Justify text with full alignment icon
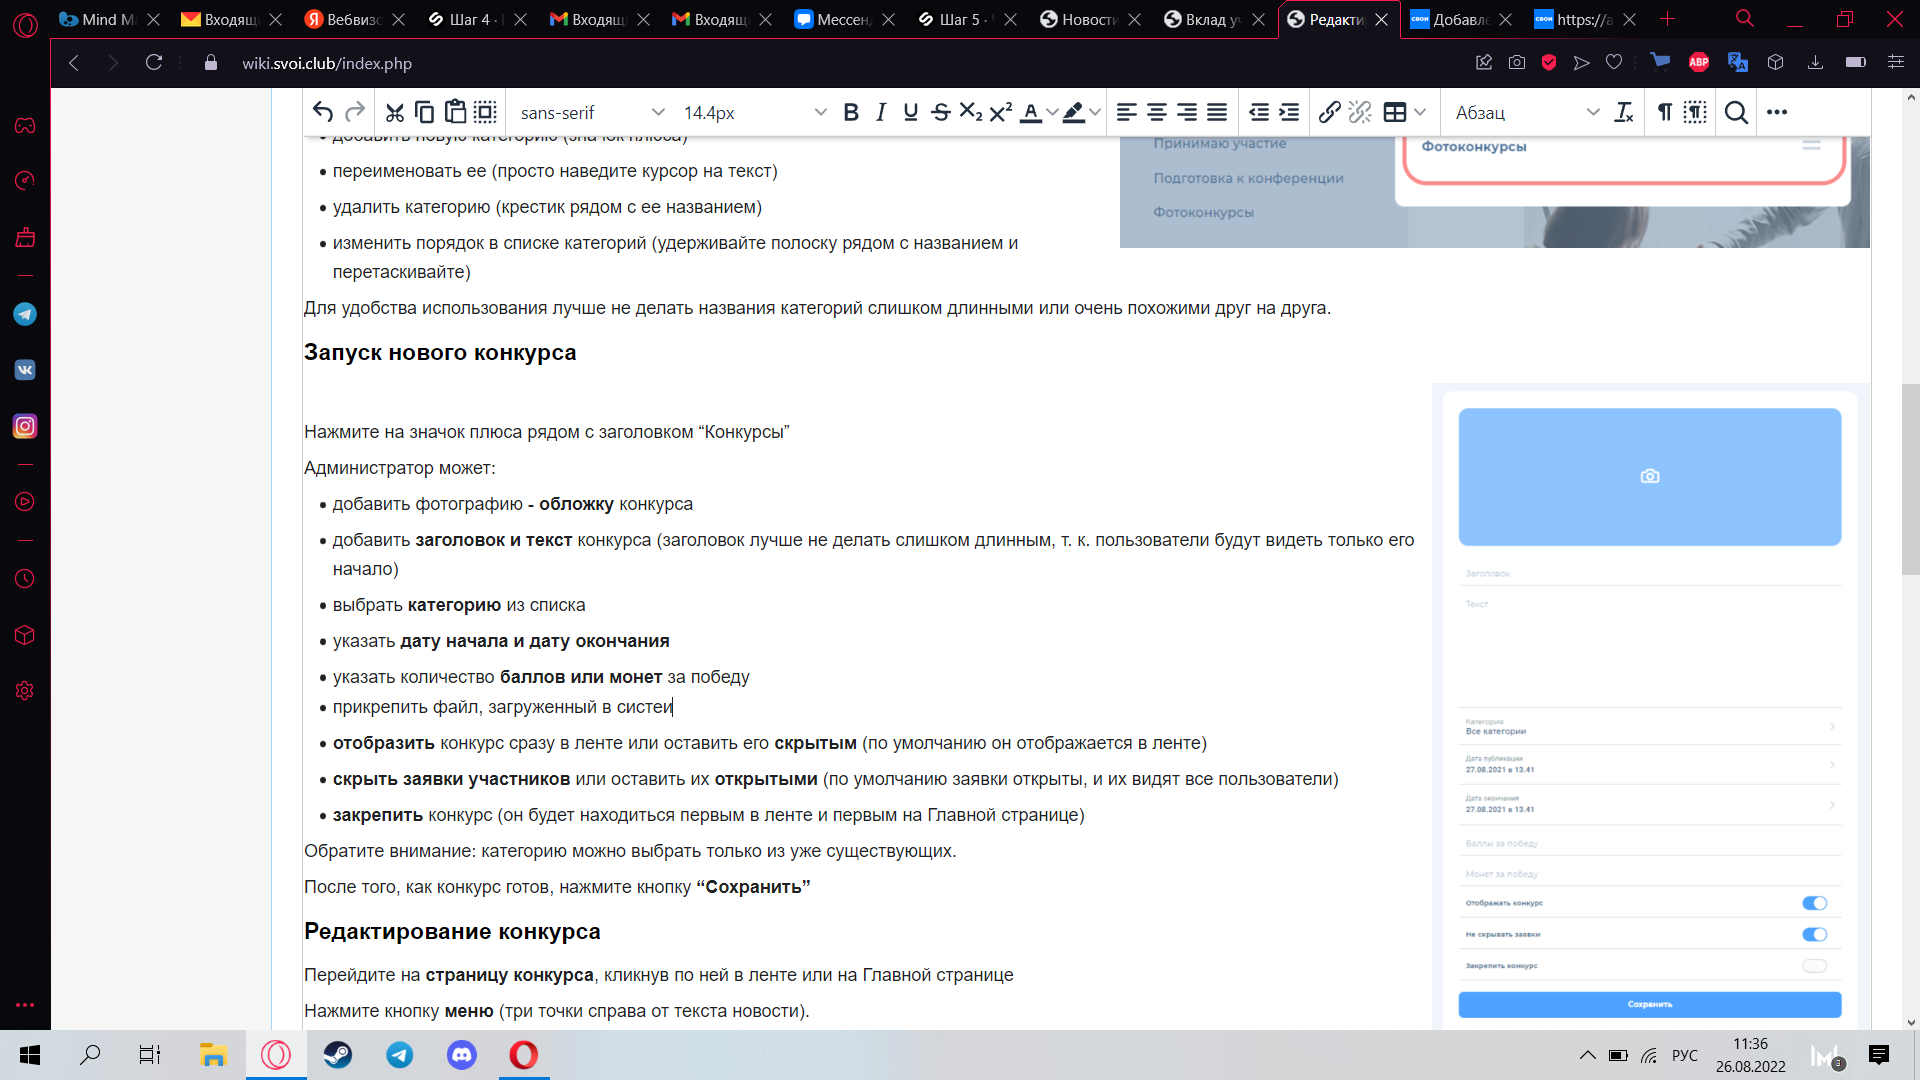The width and height of the screenshot is (1920, 1080). pos(1217,112)
